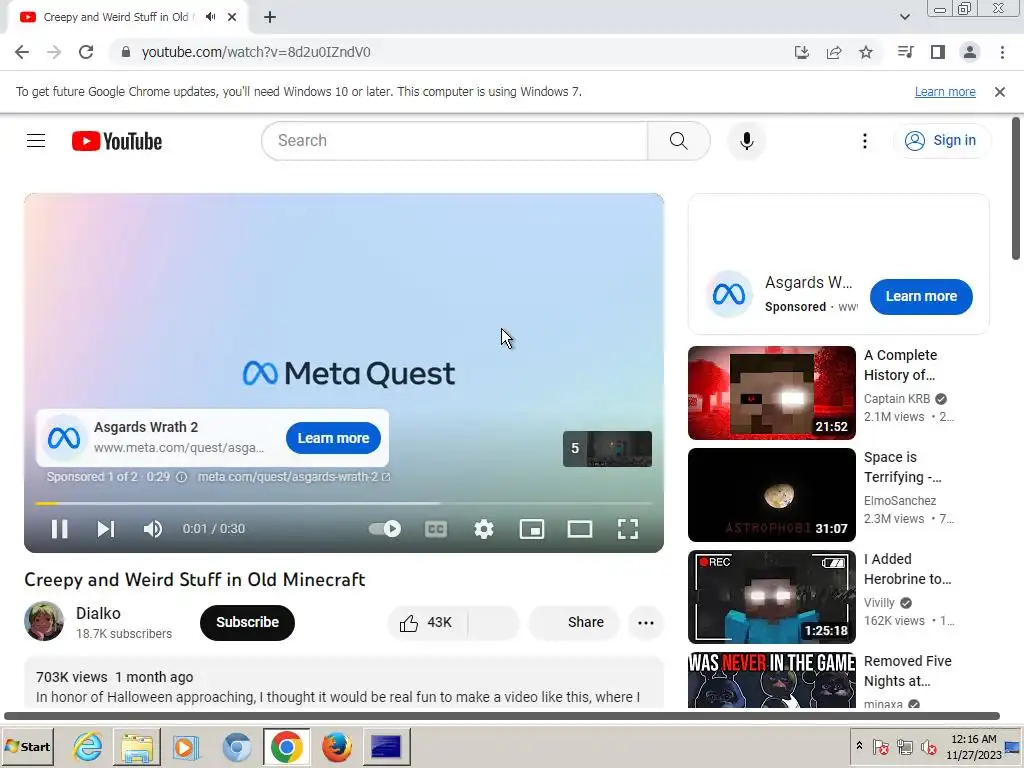Open clock showing 12:16 AM
The height and width of the screenshot is (768, 1024).
(x=973, y=746)
